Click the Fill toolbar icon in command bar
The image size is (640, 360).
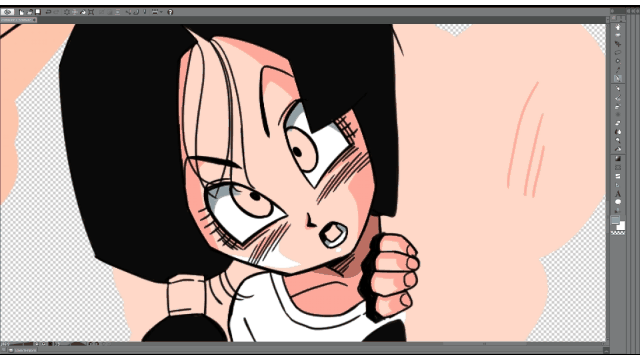coord(83,12)
